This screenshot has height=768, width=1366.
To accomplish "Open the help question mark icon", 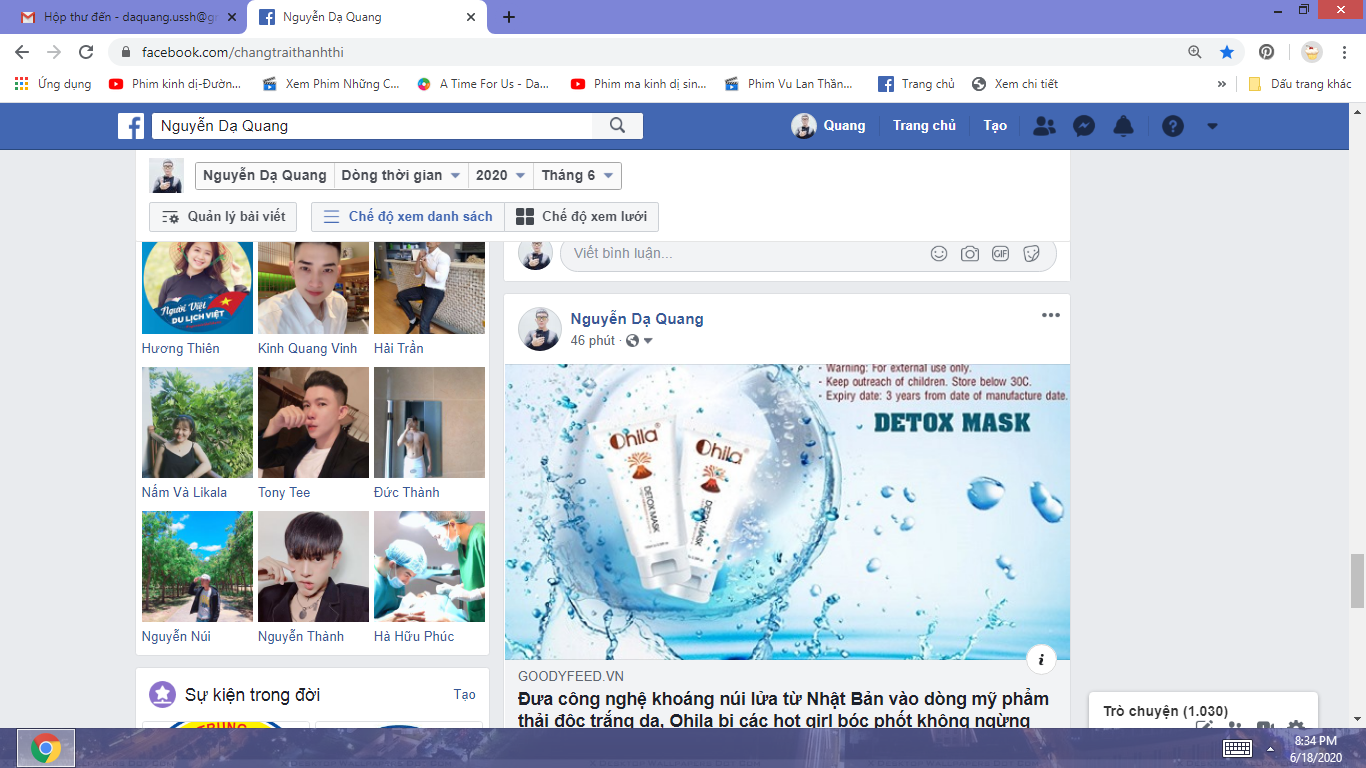I will 1173,126.
